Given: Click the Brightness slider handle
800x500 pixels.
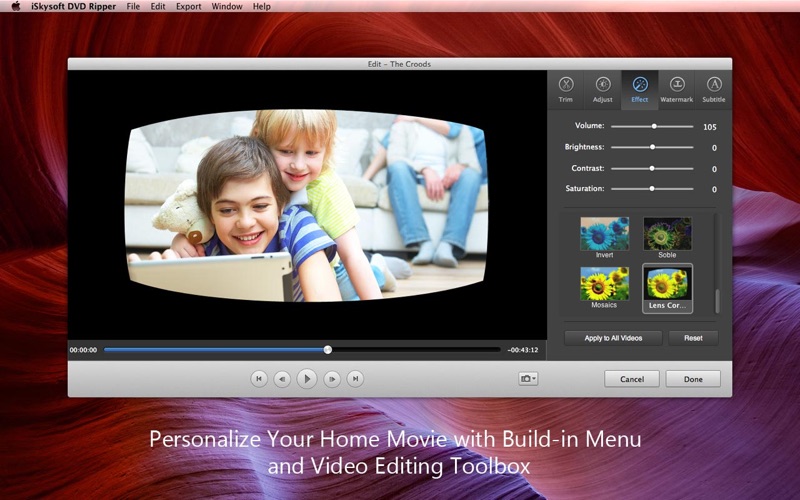Looking at the screenshot, I should [652, 147].
